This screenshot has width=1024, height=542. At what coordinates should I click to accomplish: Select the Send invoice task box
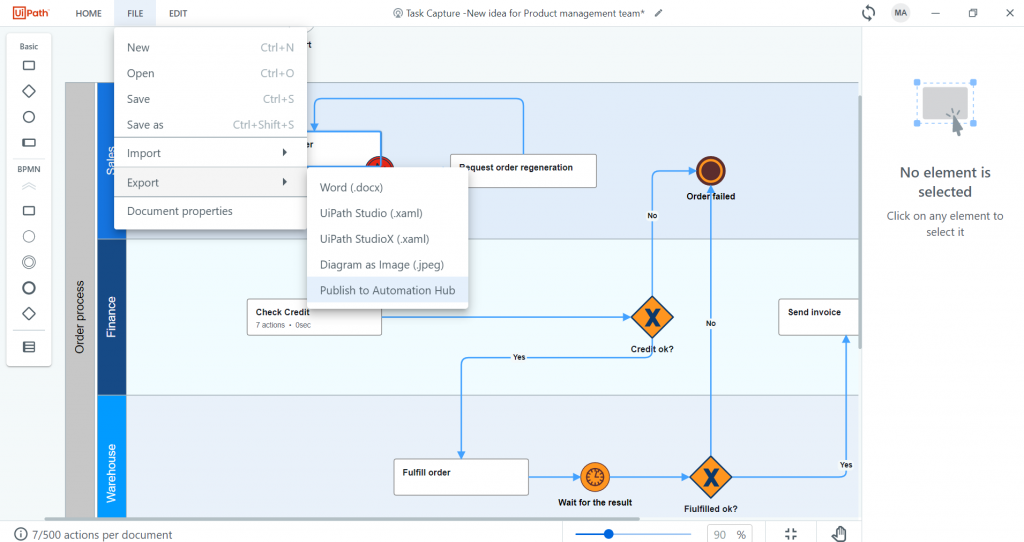coord(818,317)
